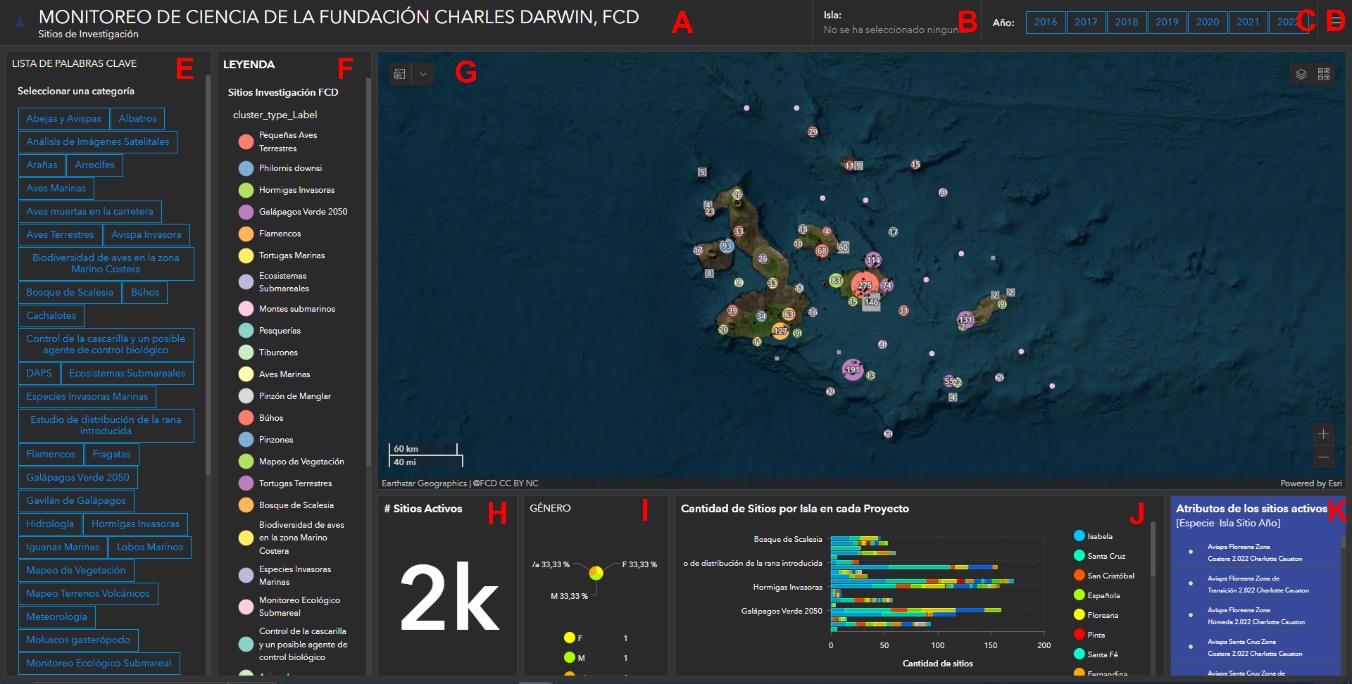Click the Isabela legend color swatch
Image resolution: width=1352 pixels, height=684 pixels.
1078,537
